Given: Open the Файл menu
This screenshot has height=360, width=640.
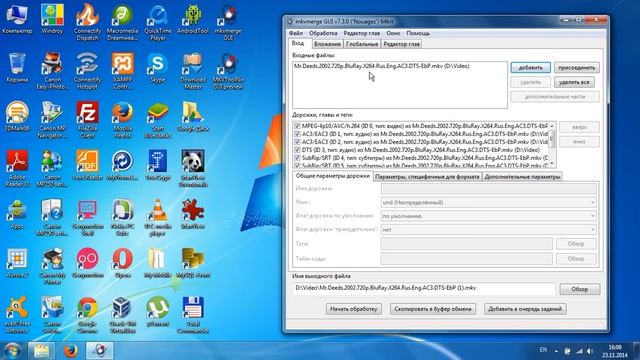Looking at the screenshot, I should click(296, 33).
